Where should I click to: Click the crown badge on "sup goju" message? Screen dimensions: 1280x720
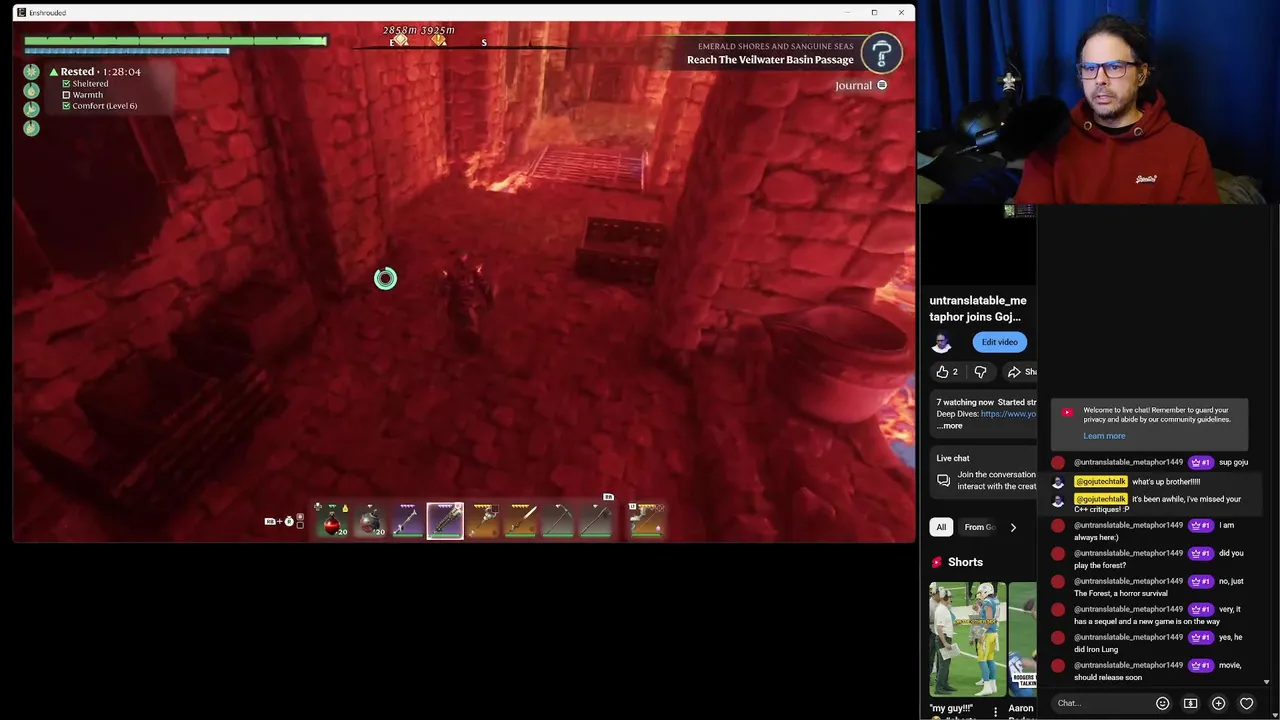click(1201, 463)
